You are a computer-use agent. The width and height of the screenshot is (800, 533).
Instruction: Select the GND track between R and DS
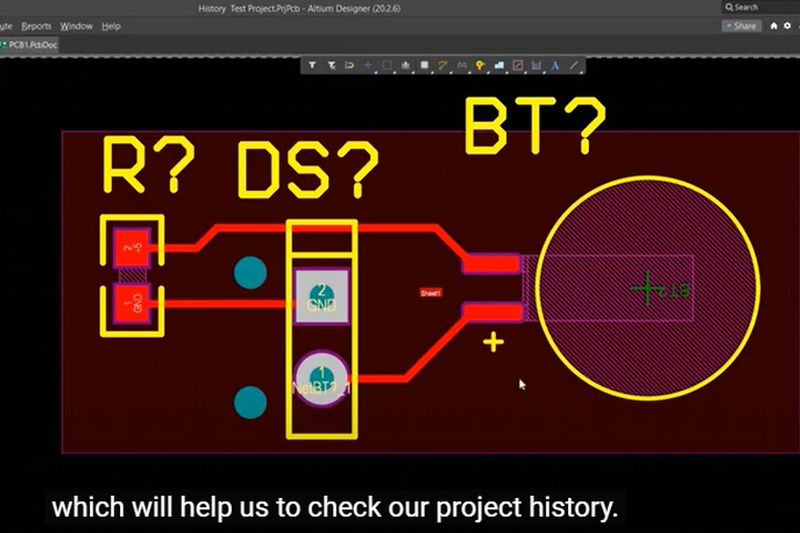click(x=223, y=304)
